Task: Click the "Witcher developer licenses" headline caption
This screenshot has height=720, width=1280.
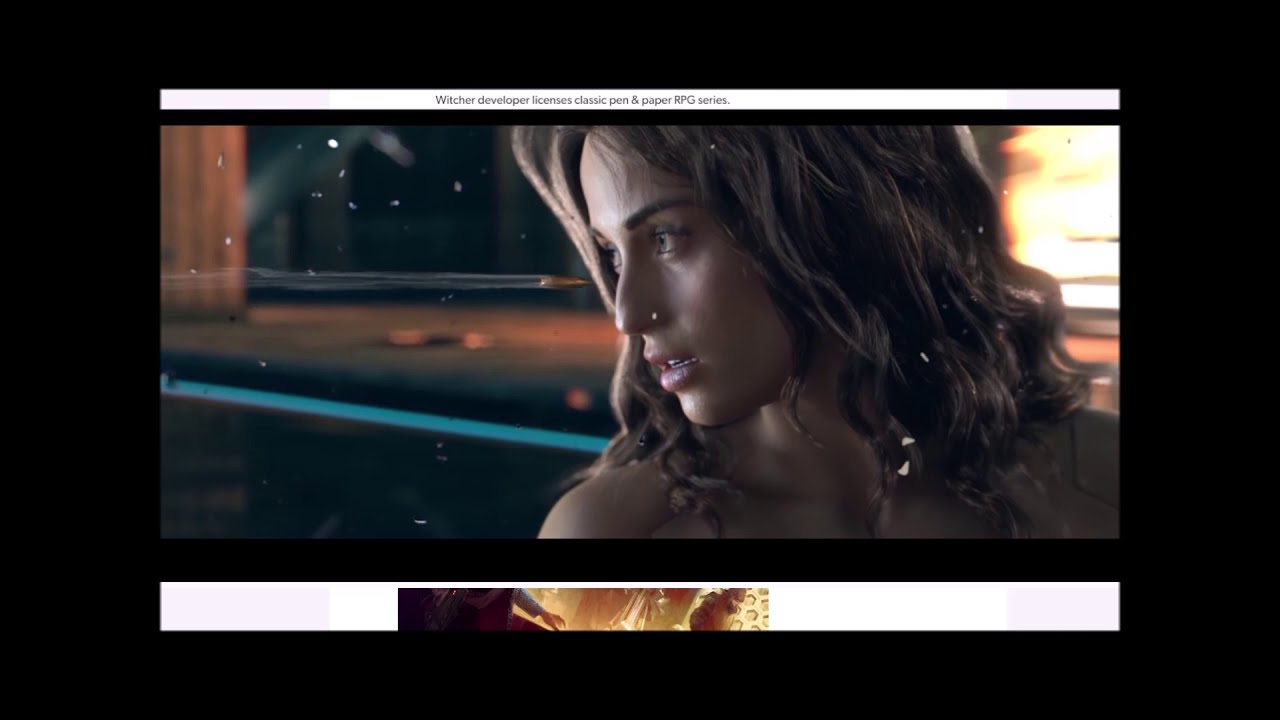Action: click(582, 100)
